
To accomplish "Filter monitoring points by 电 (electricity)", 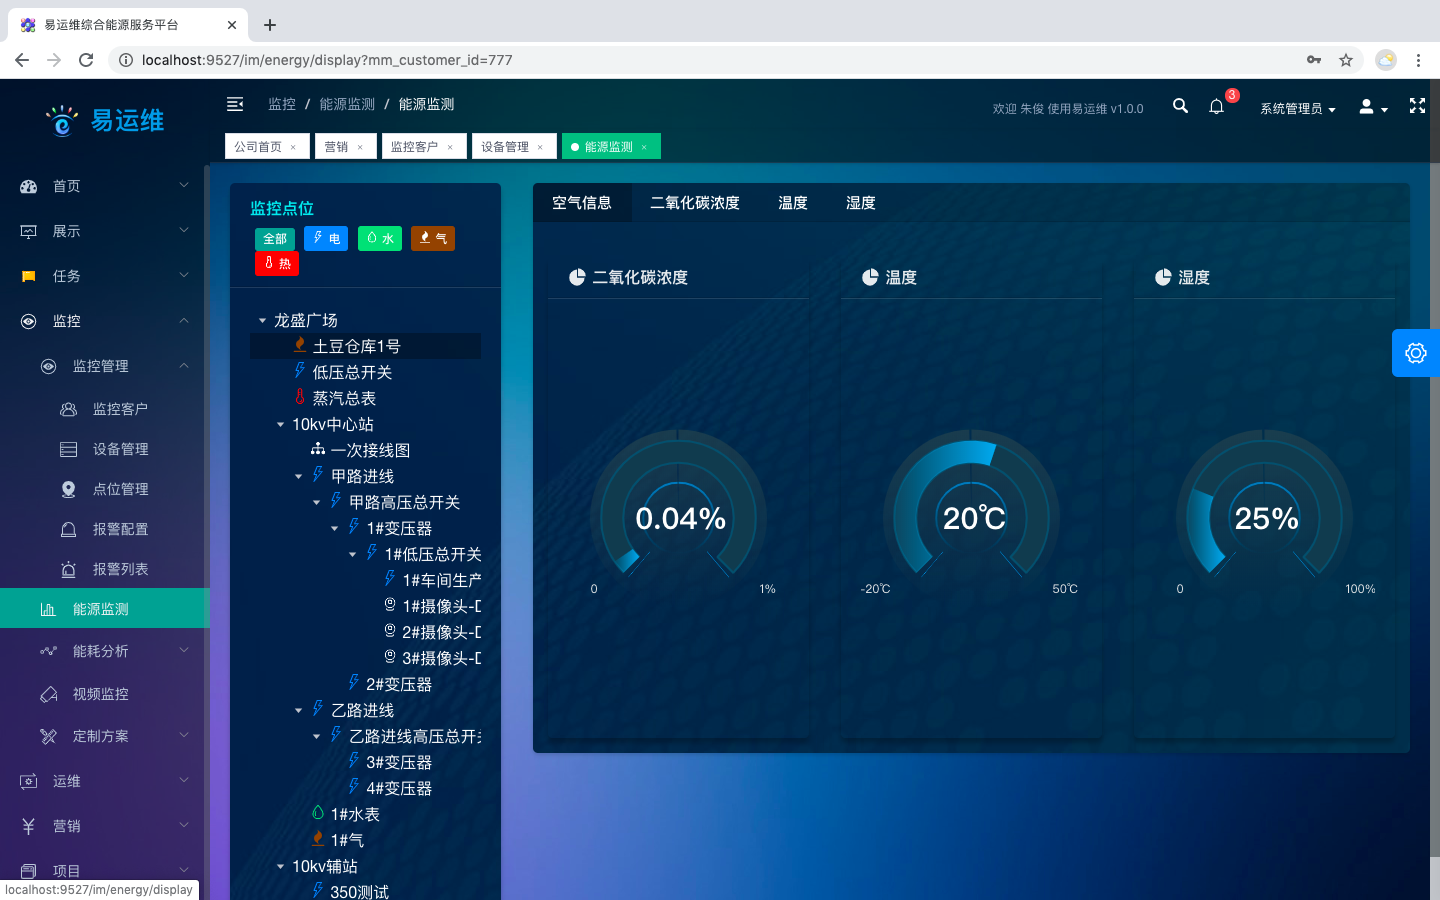I will (x=326, y=238).
